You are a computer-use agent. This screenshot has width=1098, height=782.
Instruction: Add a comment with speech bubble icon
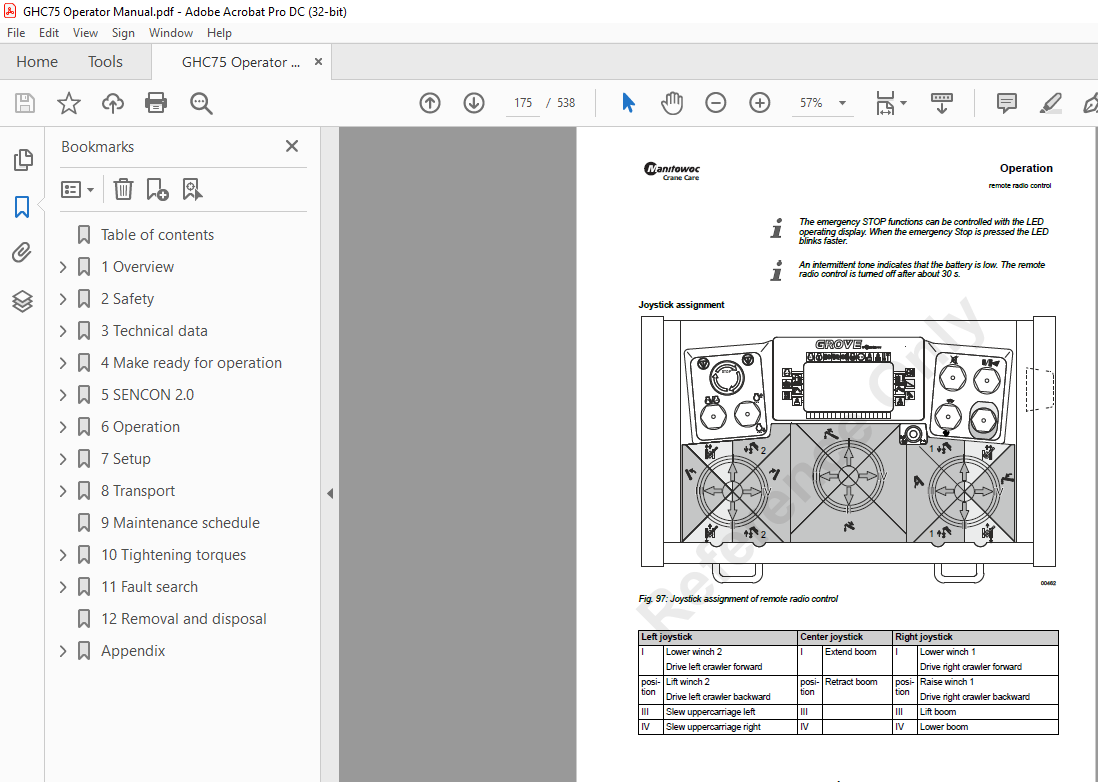click(1006, 103)
